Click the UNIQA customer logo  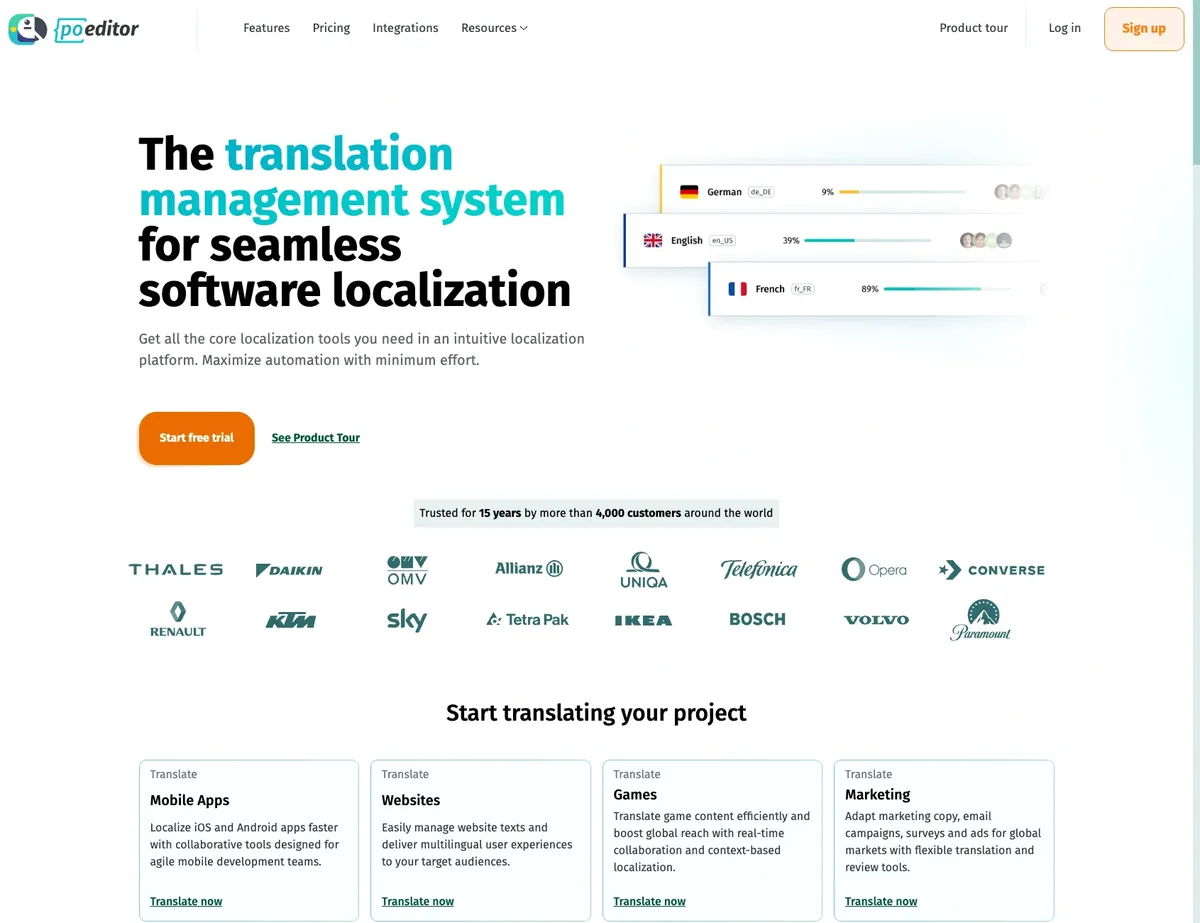[x=643, y=569]
